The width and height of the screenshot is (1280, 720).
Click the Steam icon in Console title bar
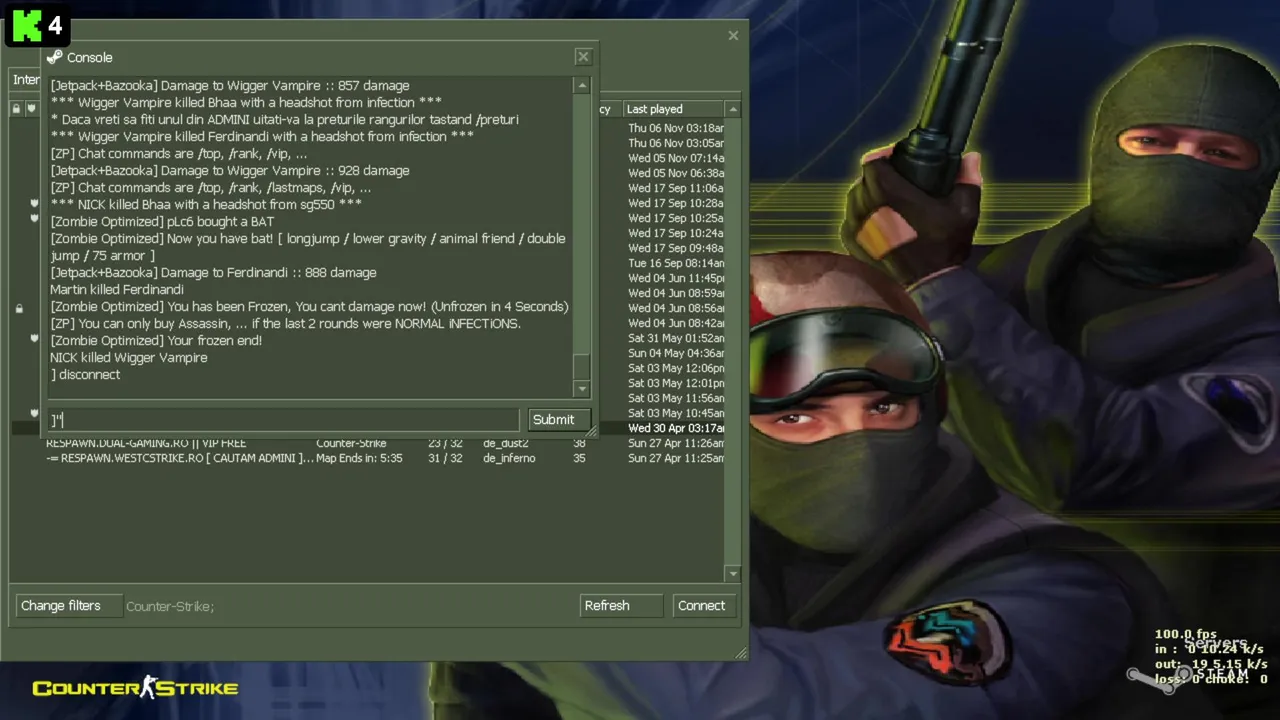tap(55, 57)
